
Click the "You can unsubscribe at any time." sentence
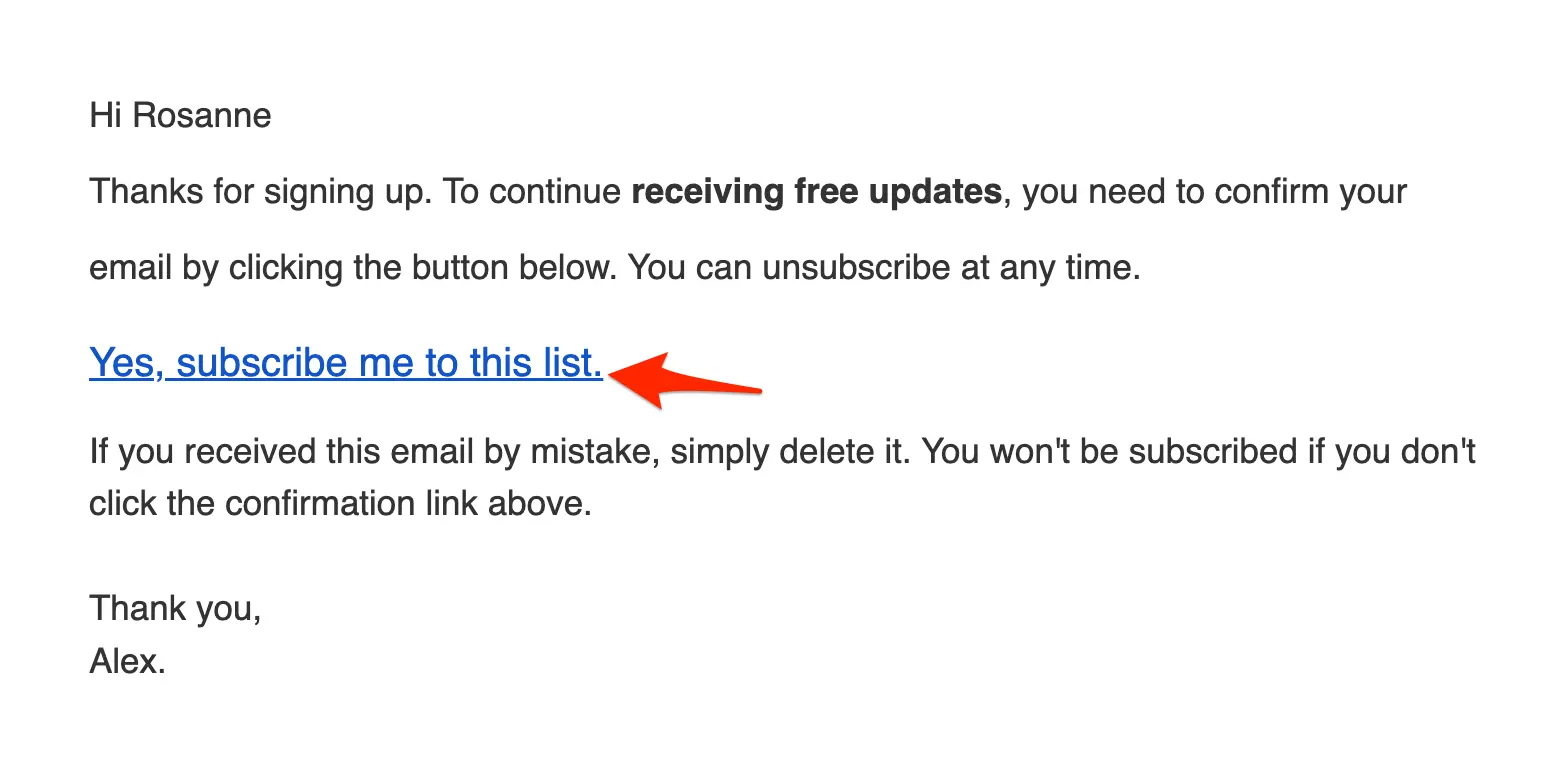pyautogui.click(x=883, y=268)
